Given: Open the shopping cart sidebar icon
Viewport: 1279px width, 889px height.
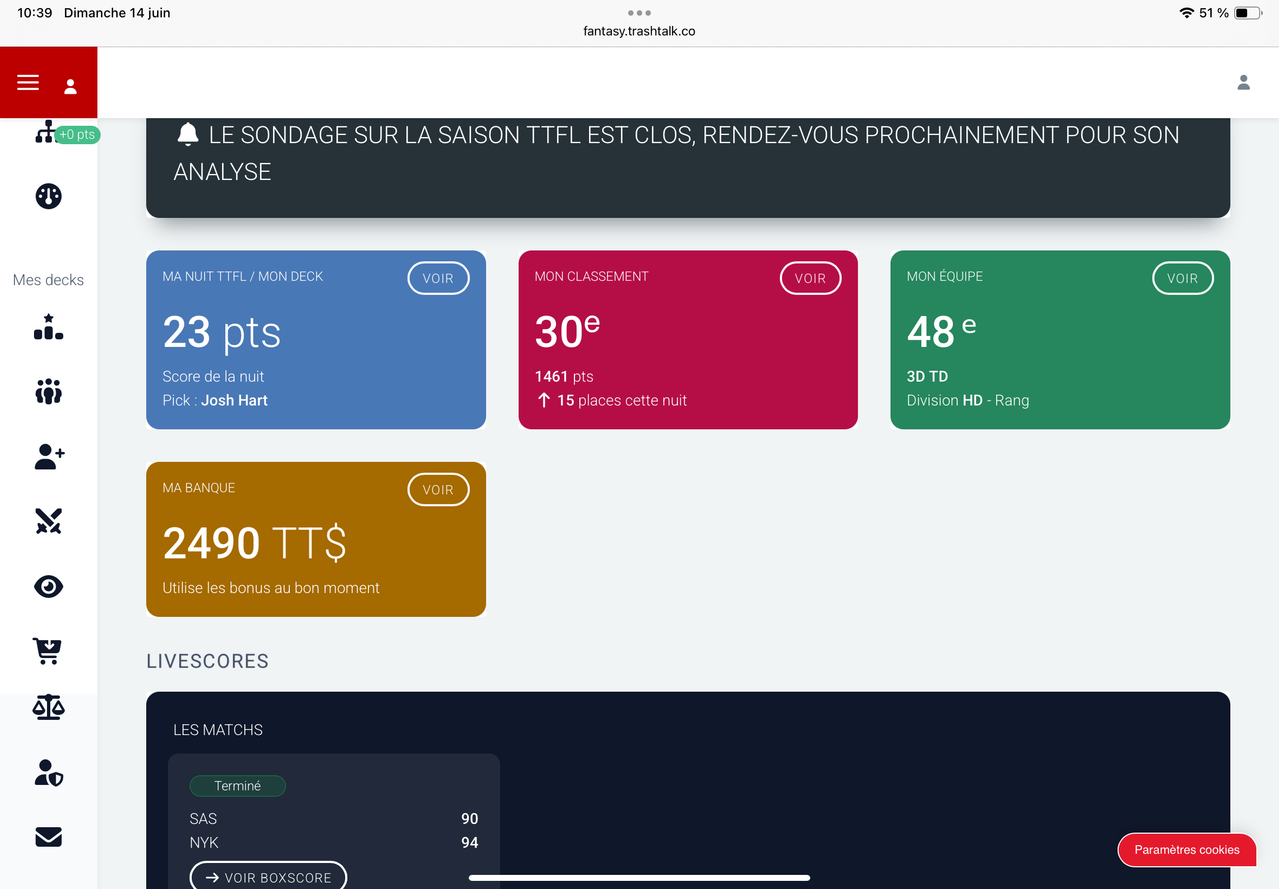Looking at the screenshot, I should [x=47, y=651].
